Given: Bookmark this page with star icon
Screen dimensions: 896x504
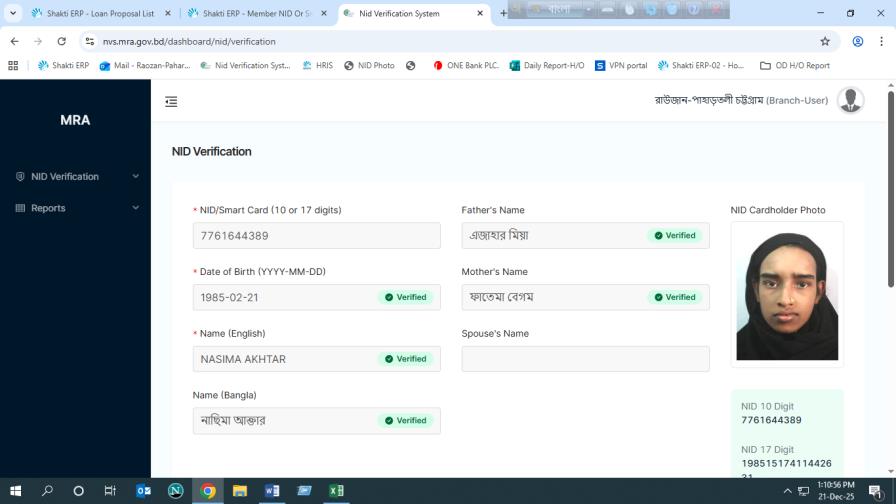Looking at the screenshot, I should (825, 42).
